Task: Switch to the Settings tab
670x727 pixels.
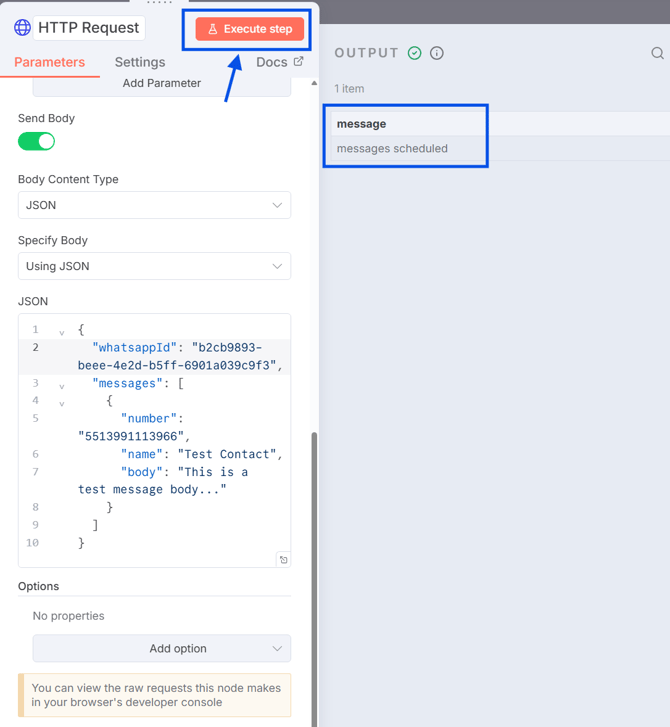Action: pos(140,62)
